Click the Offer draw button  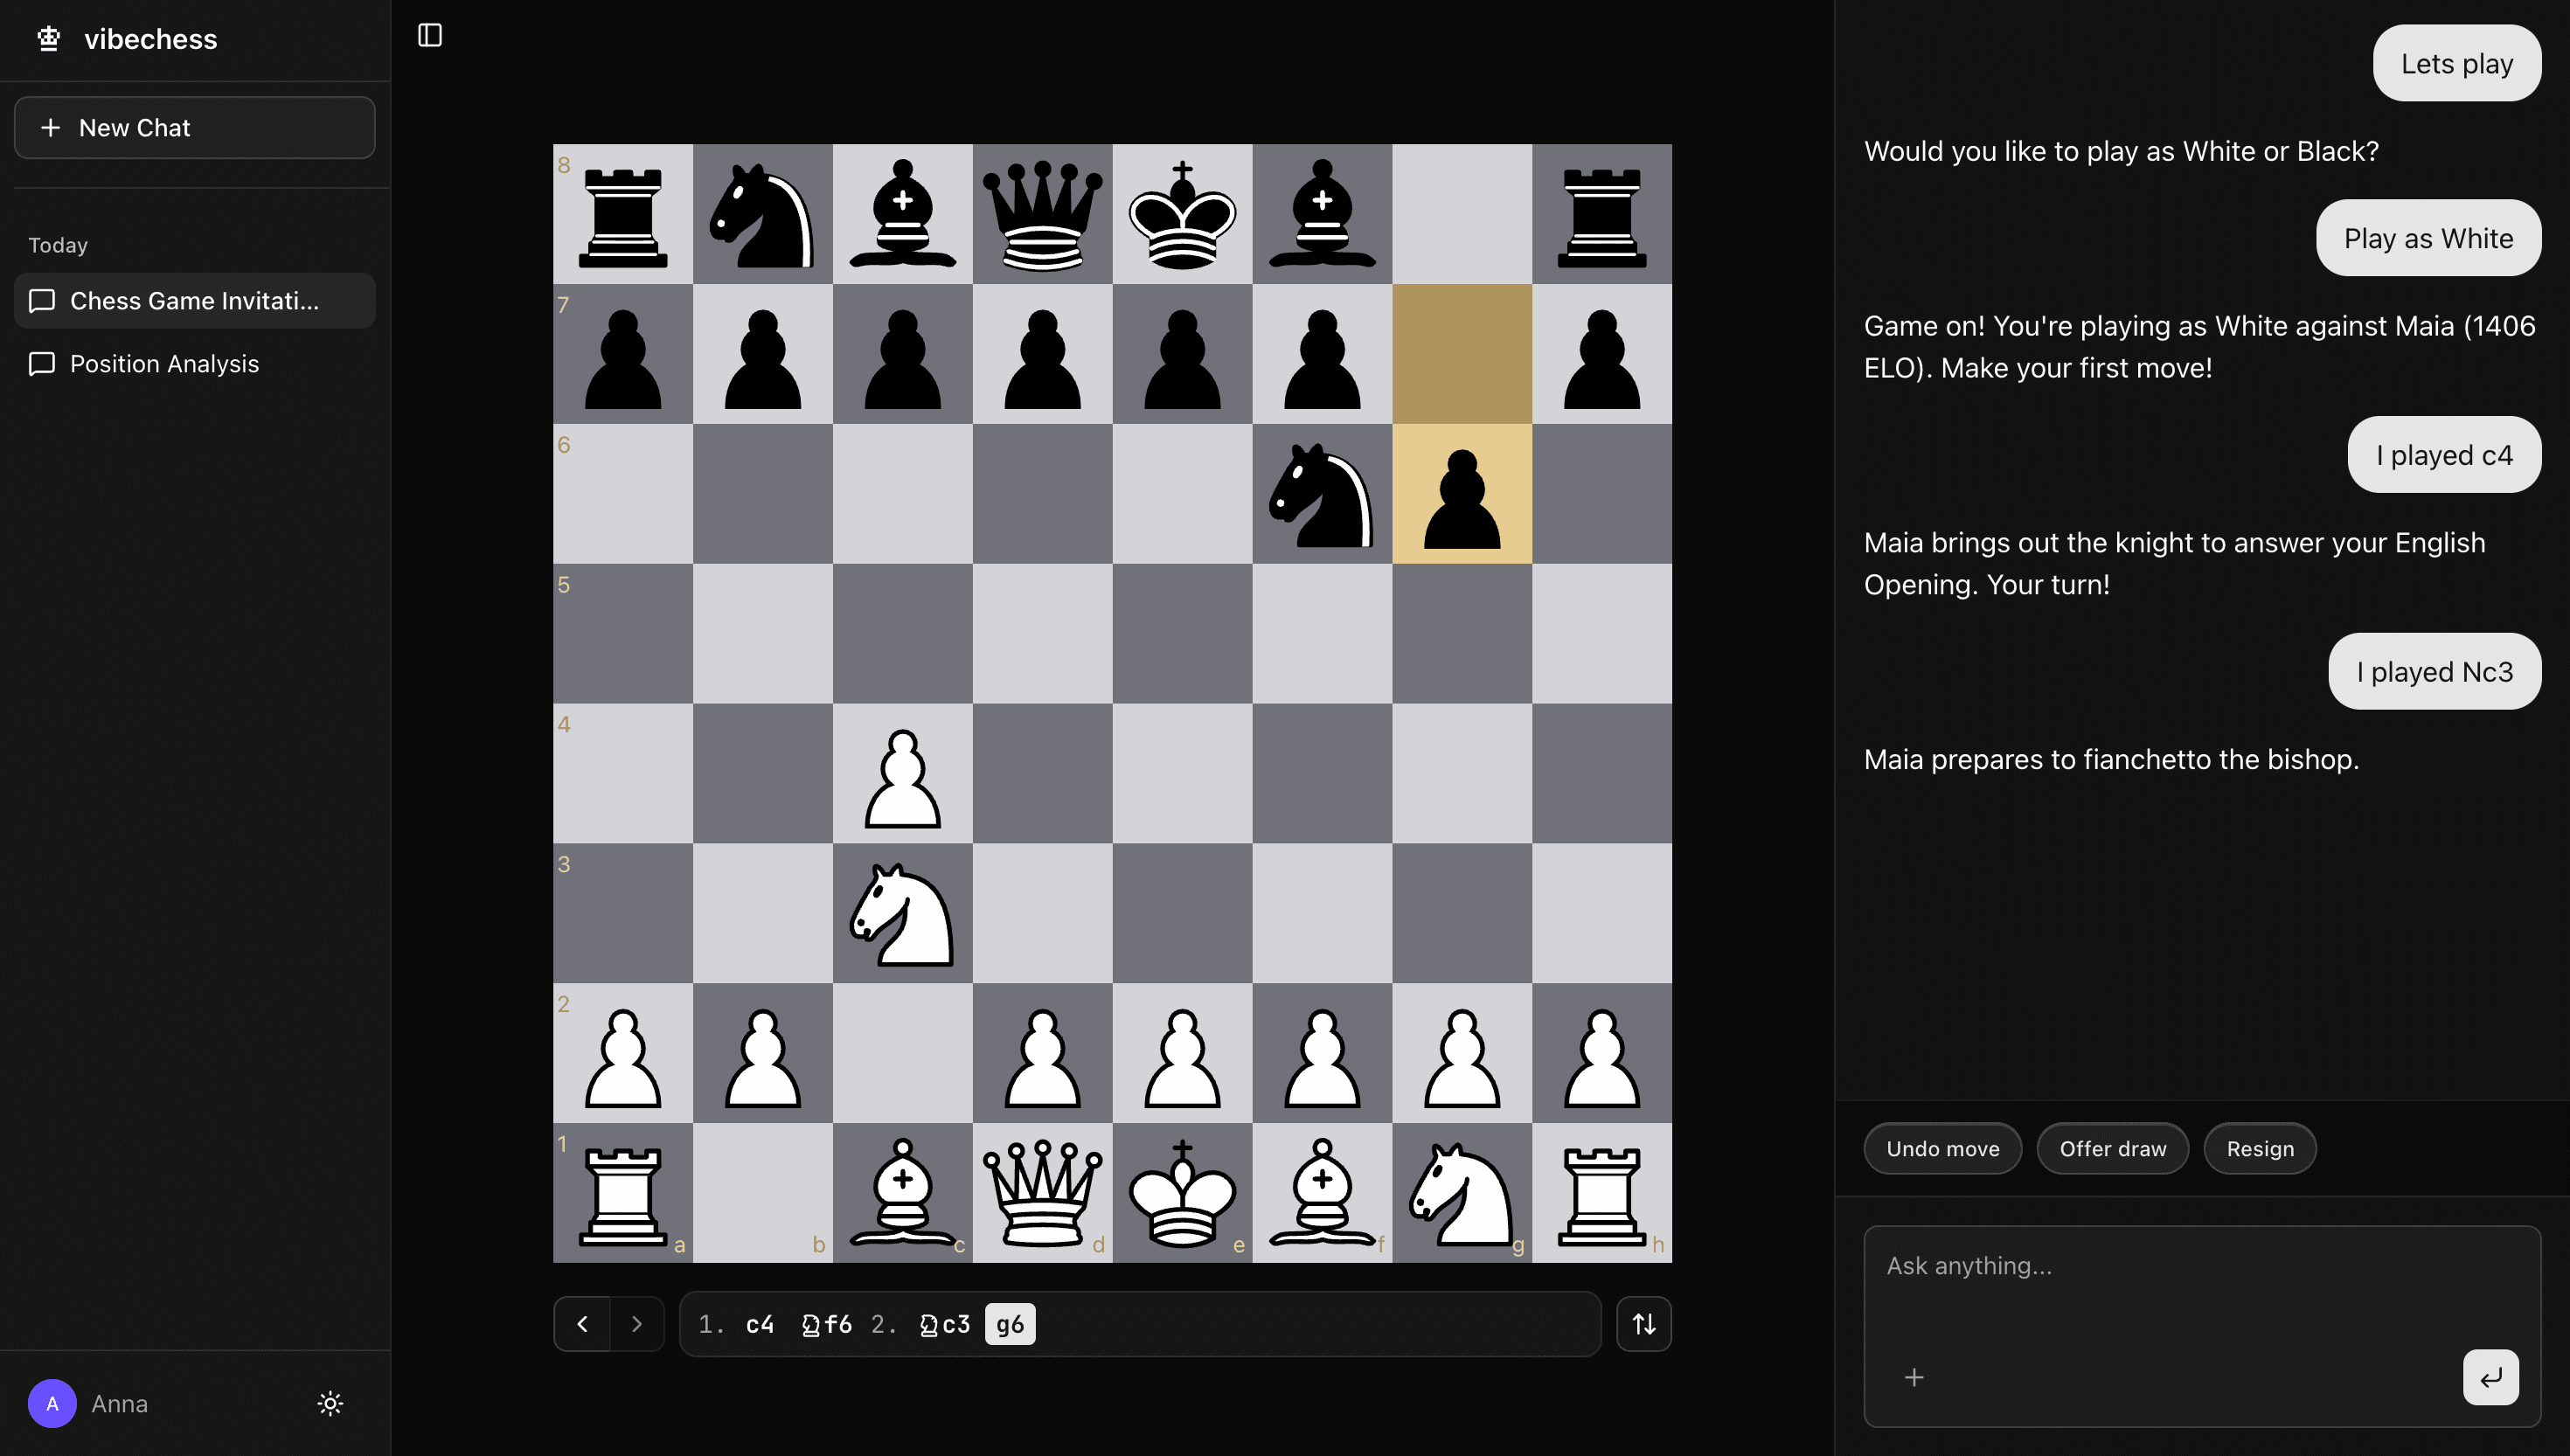click(2112, 1149)
